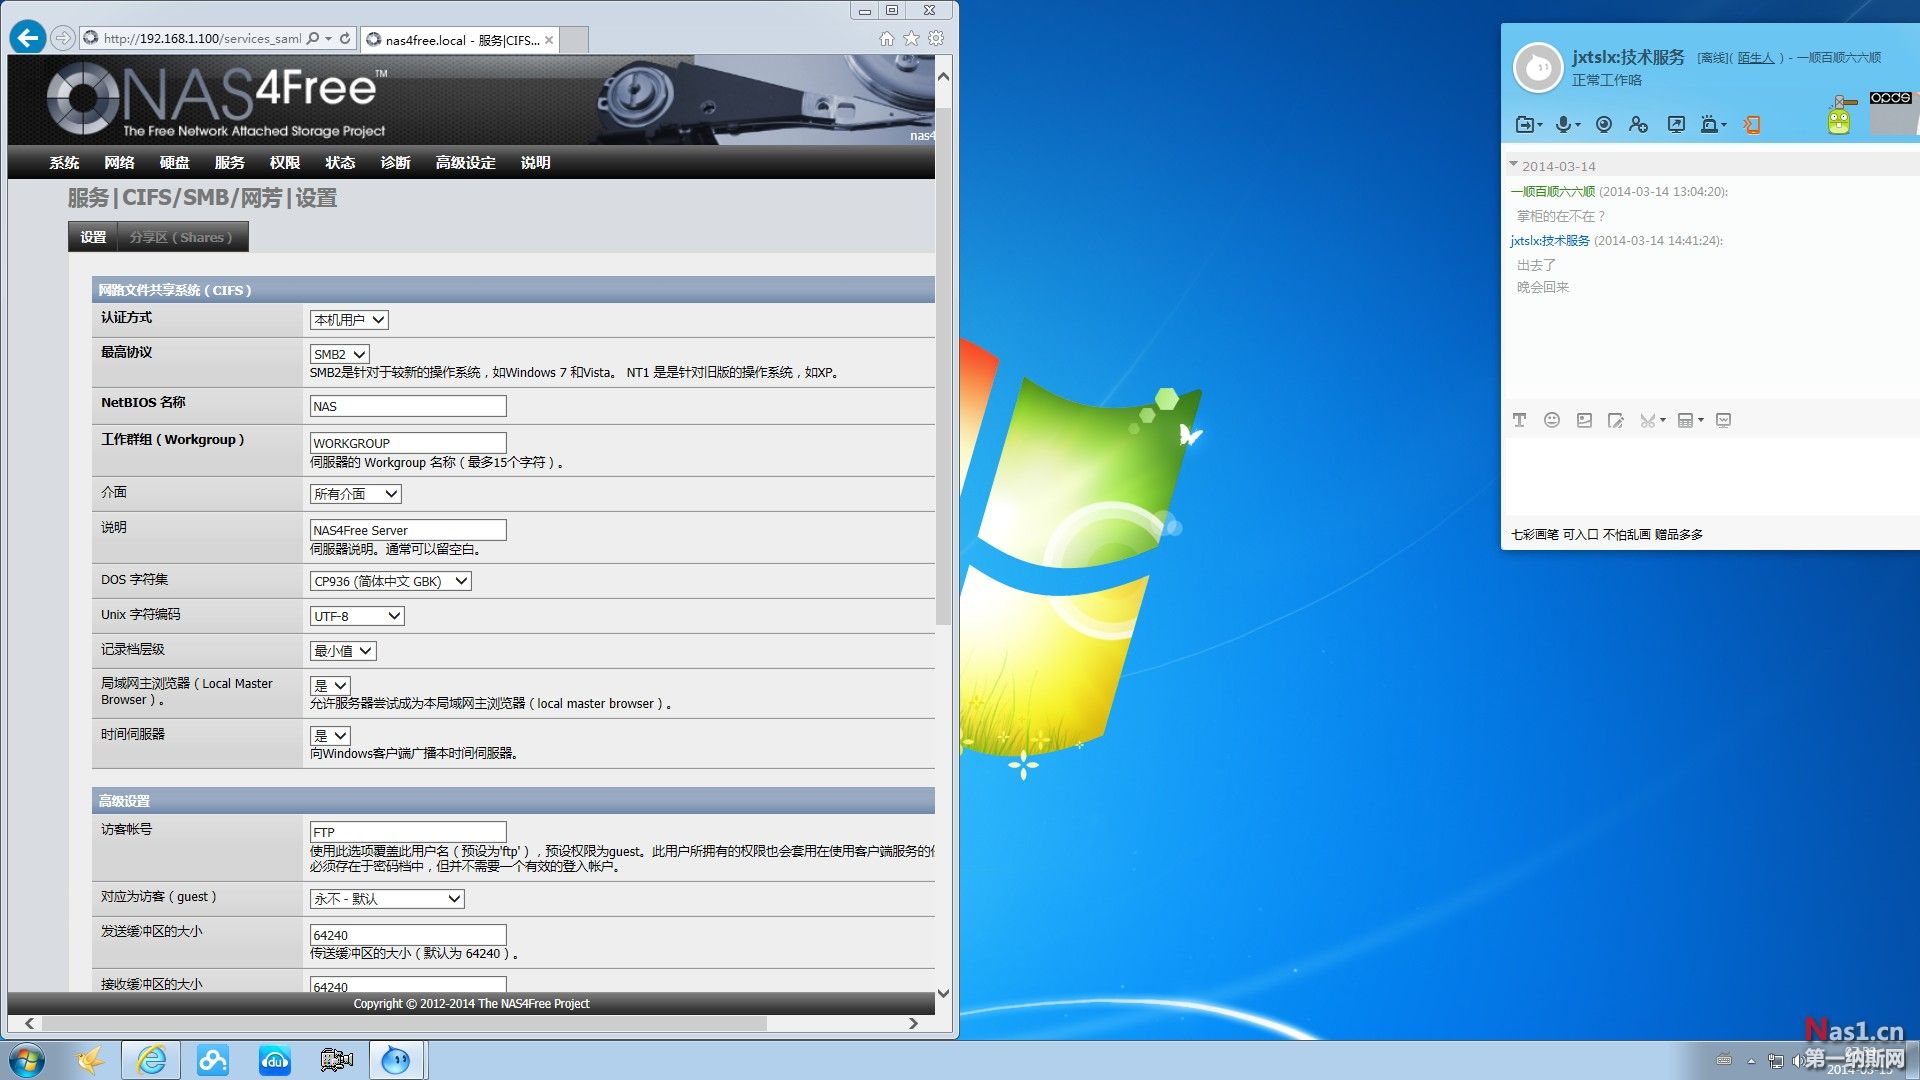Click the browser forward arrow button
This screenshot has width=1920, height=1080.
tap(63, 38)
